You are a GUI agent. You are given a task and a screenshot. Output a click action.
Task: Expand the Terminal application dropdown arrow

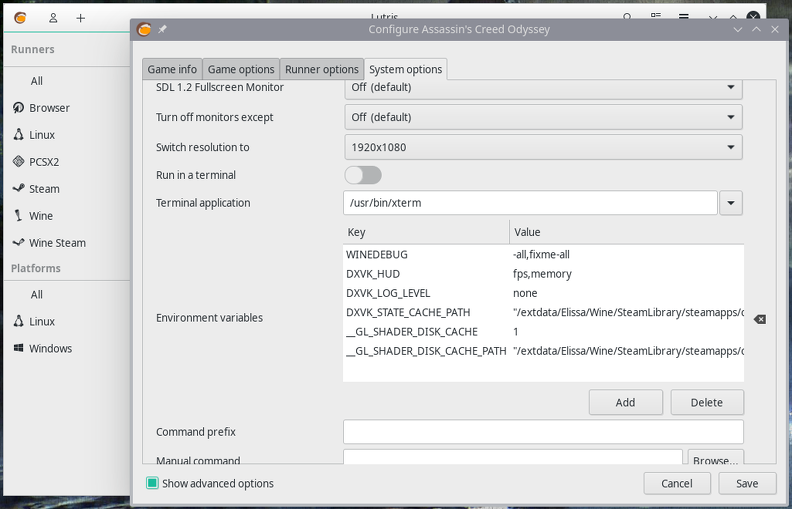(x=731, y=203)
